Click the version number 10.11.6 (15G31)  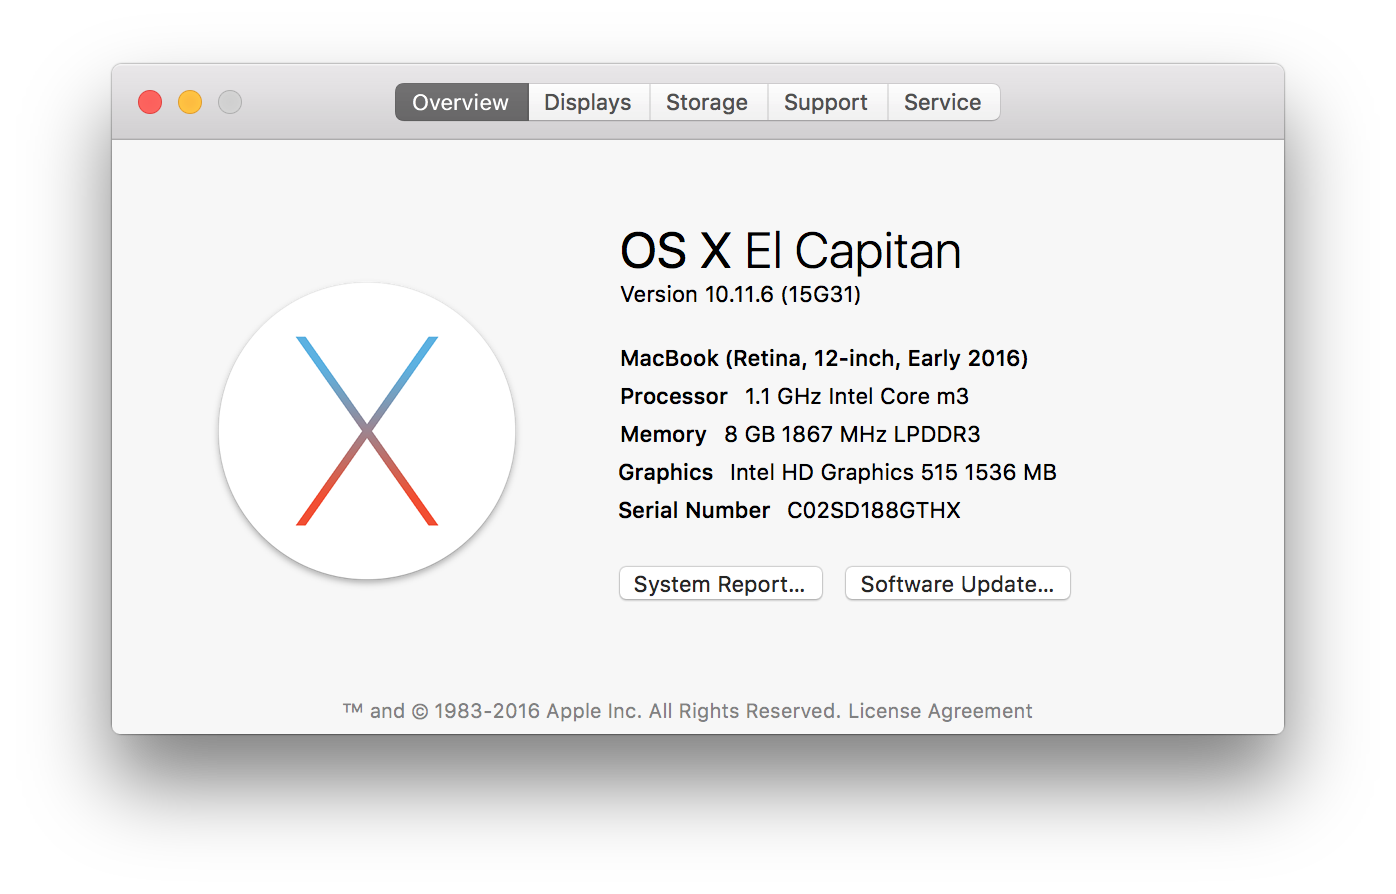[x=783, y=294]
